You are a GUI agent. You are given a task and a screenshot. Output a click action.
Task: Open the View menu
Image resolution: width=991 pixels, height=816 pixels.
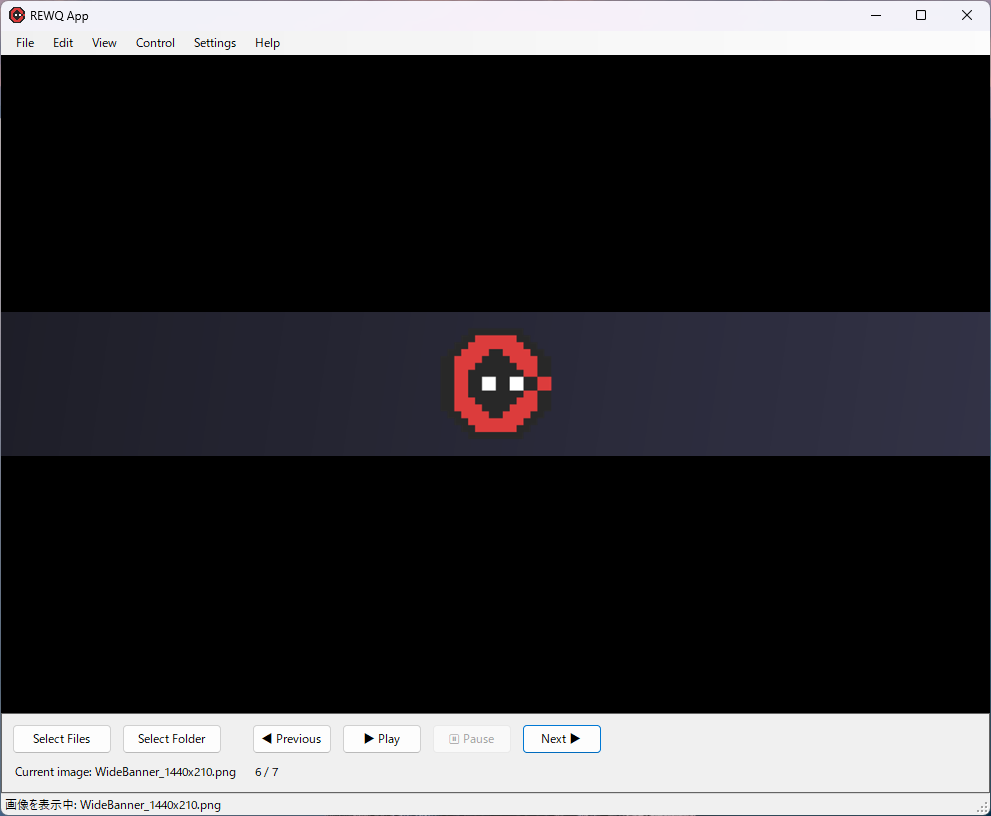104,43
